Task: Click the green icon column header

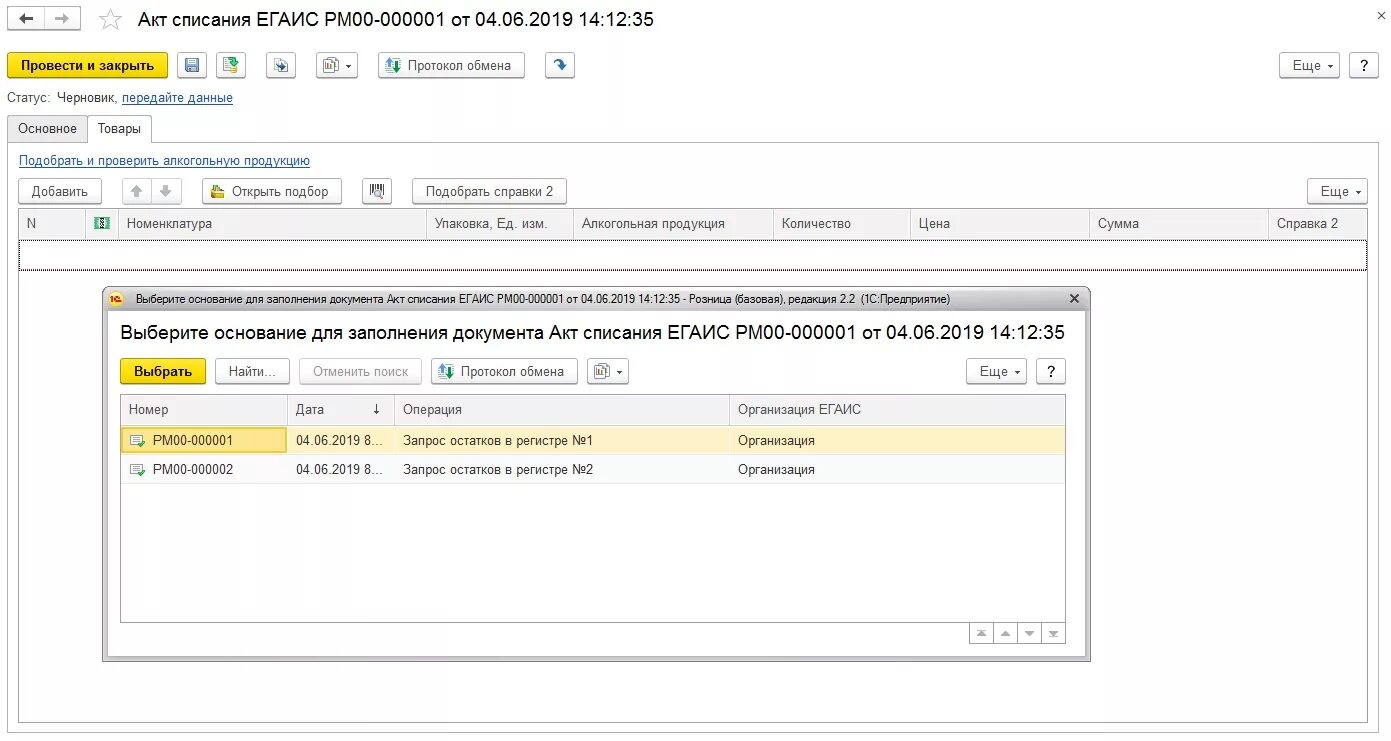Action: (102, 224)
